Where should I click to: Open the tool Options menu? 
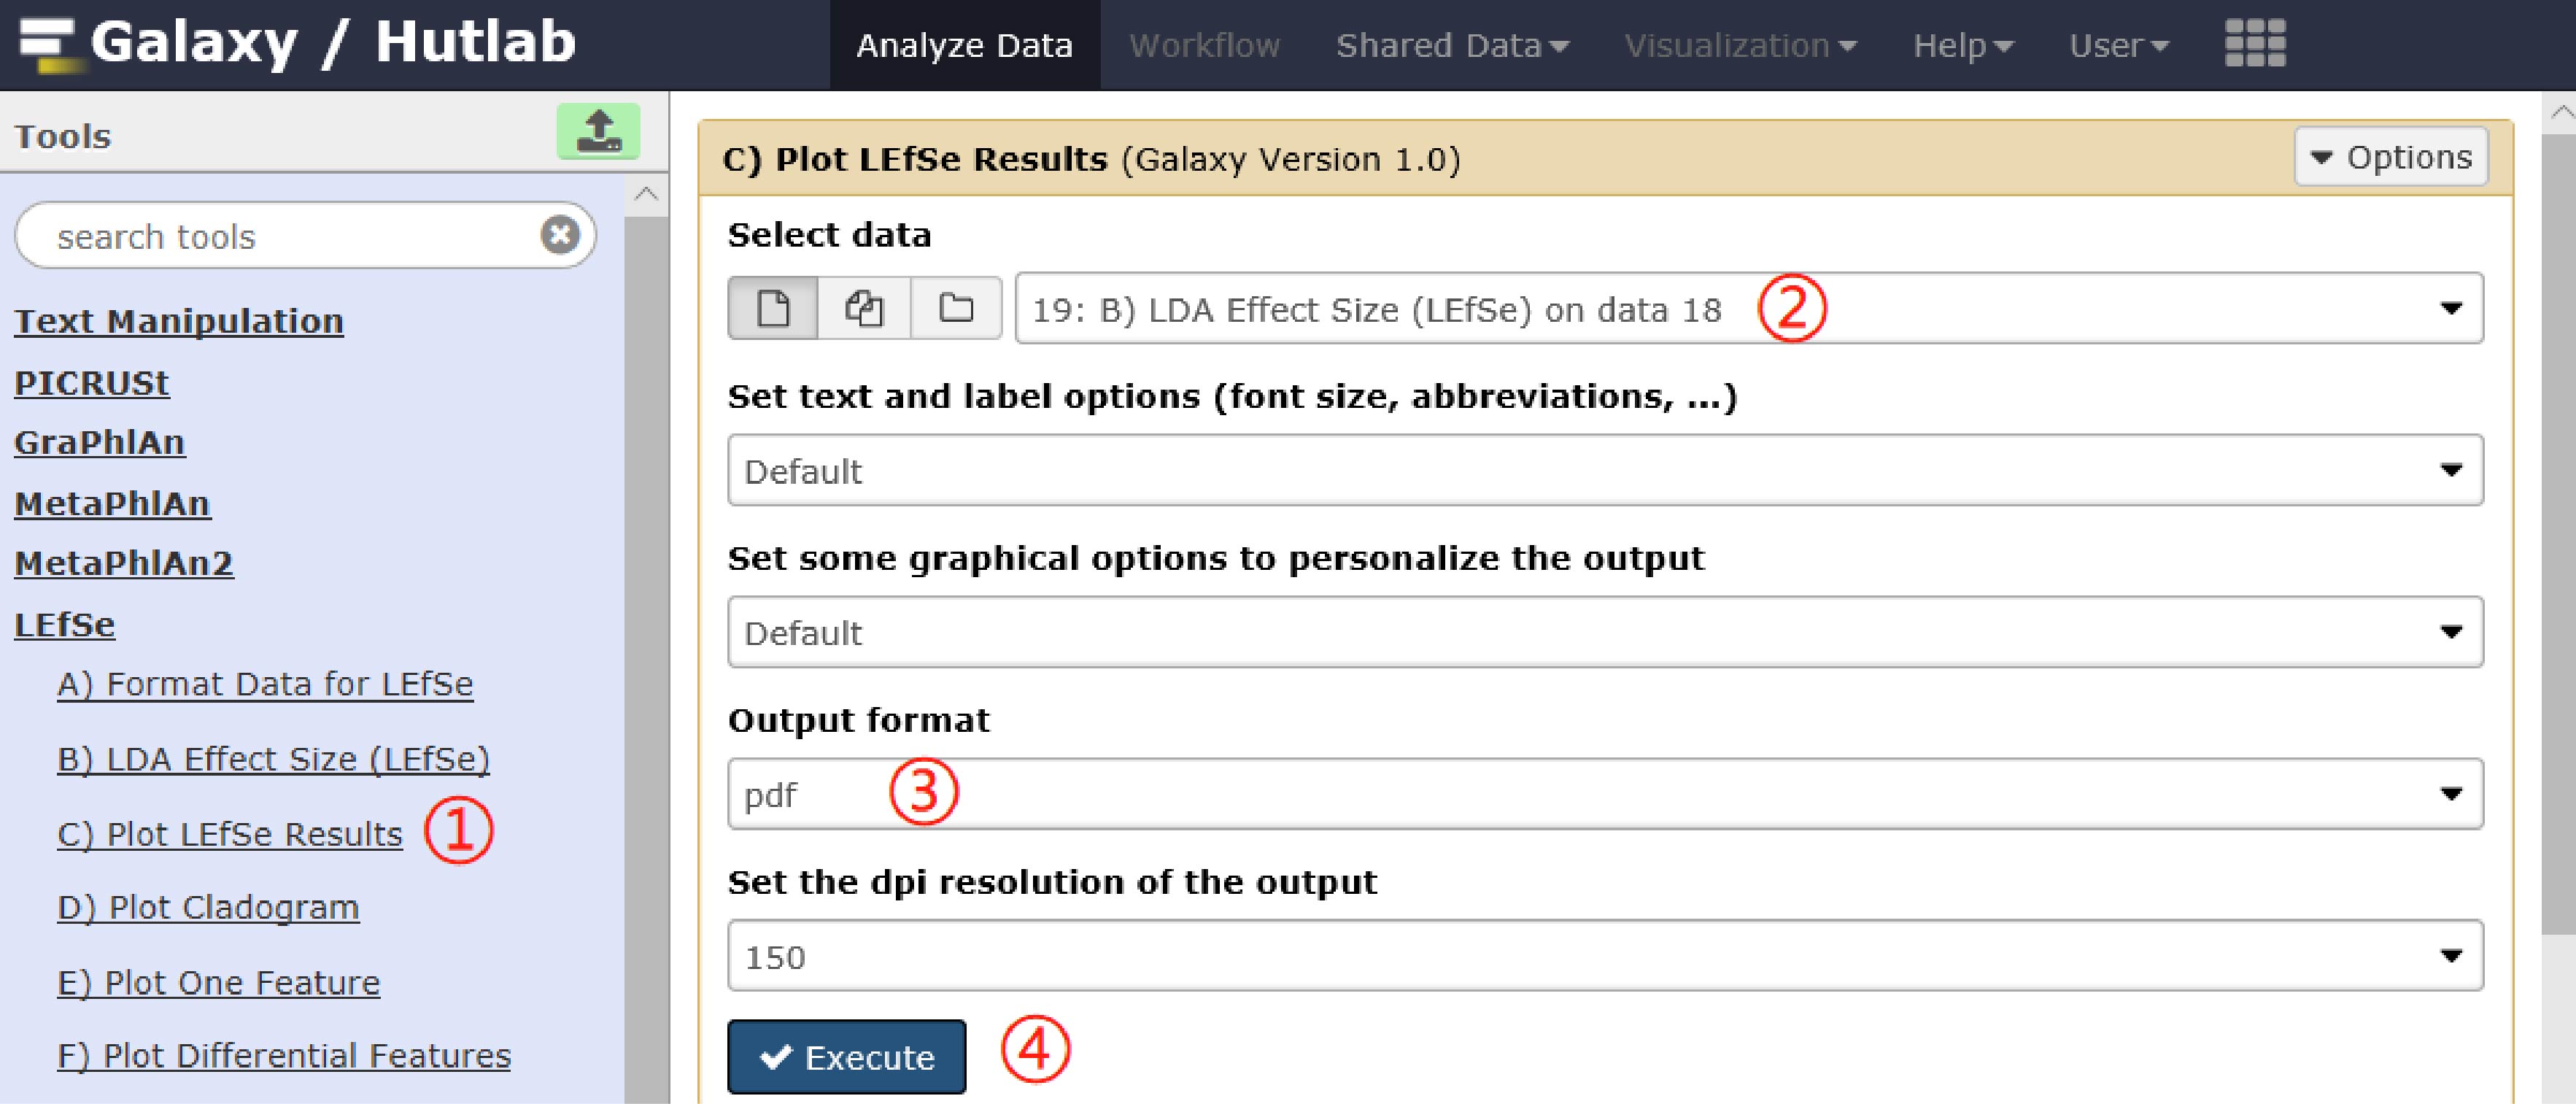[2390, 157]
